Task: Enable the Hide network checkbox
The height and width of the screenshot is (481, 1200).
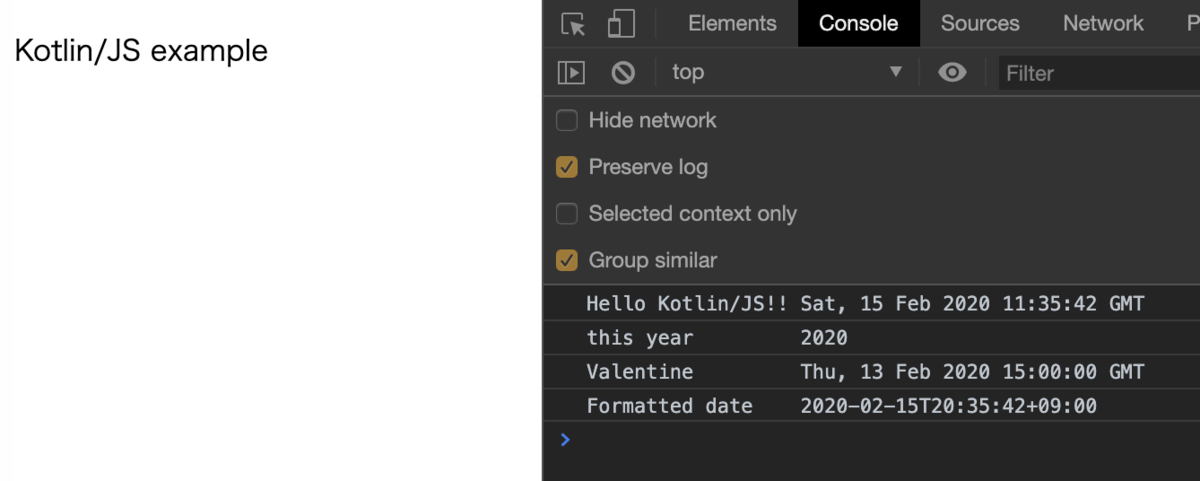Action: 567,121
